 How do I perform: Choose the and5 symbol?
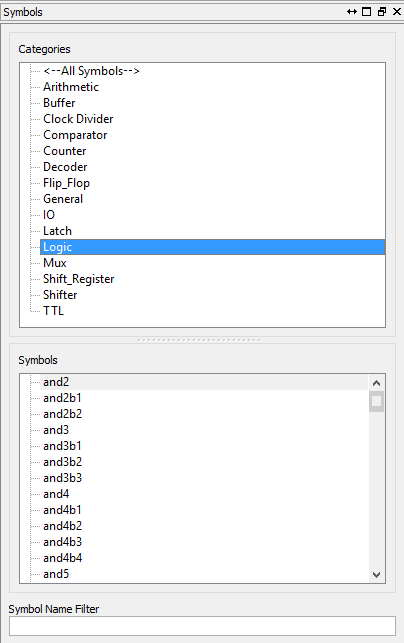pos(56,574)
